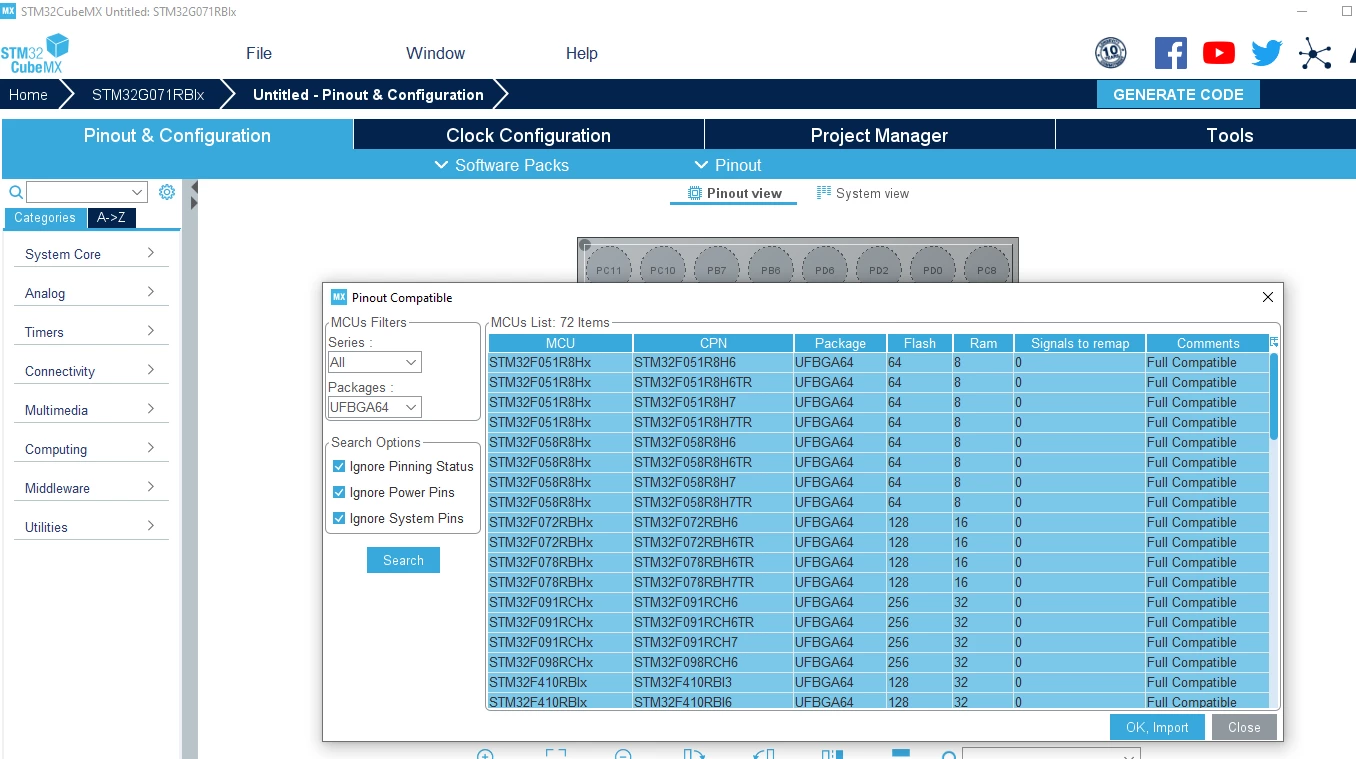Toggle Ignore Power Pins checkbox

click(x=339, y=492)
